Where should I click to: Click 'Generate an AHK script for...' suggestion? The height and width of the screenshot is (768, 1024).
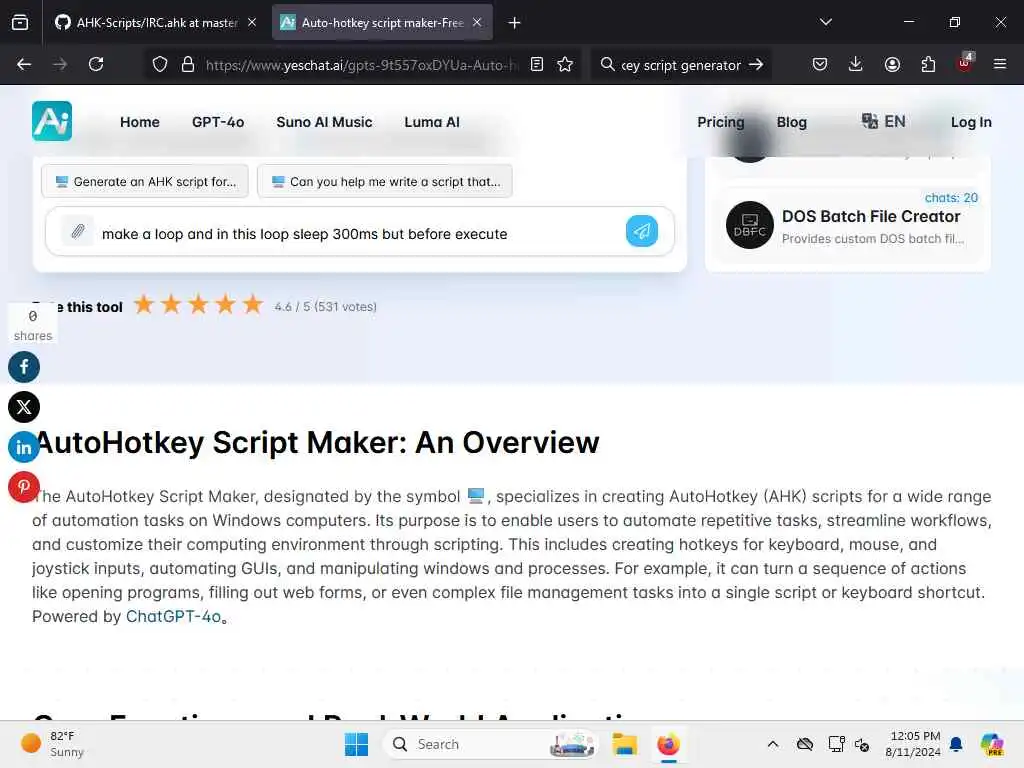click(x=145, y=182)
